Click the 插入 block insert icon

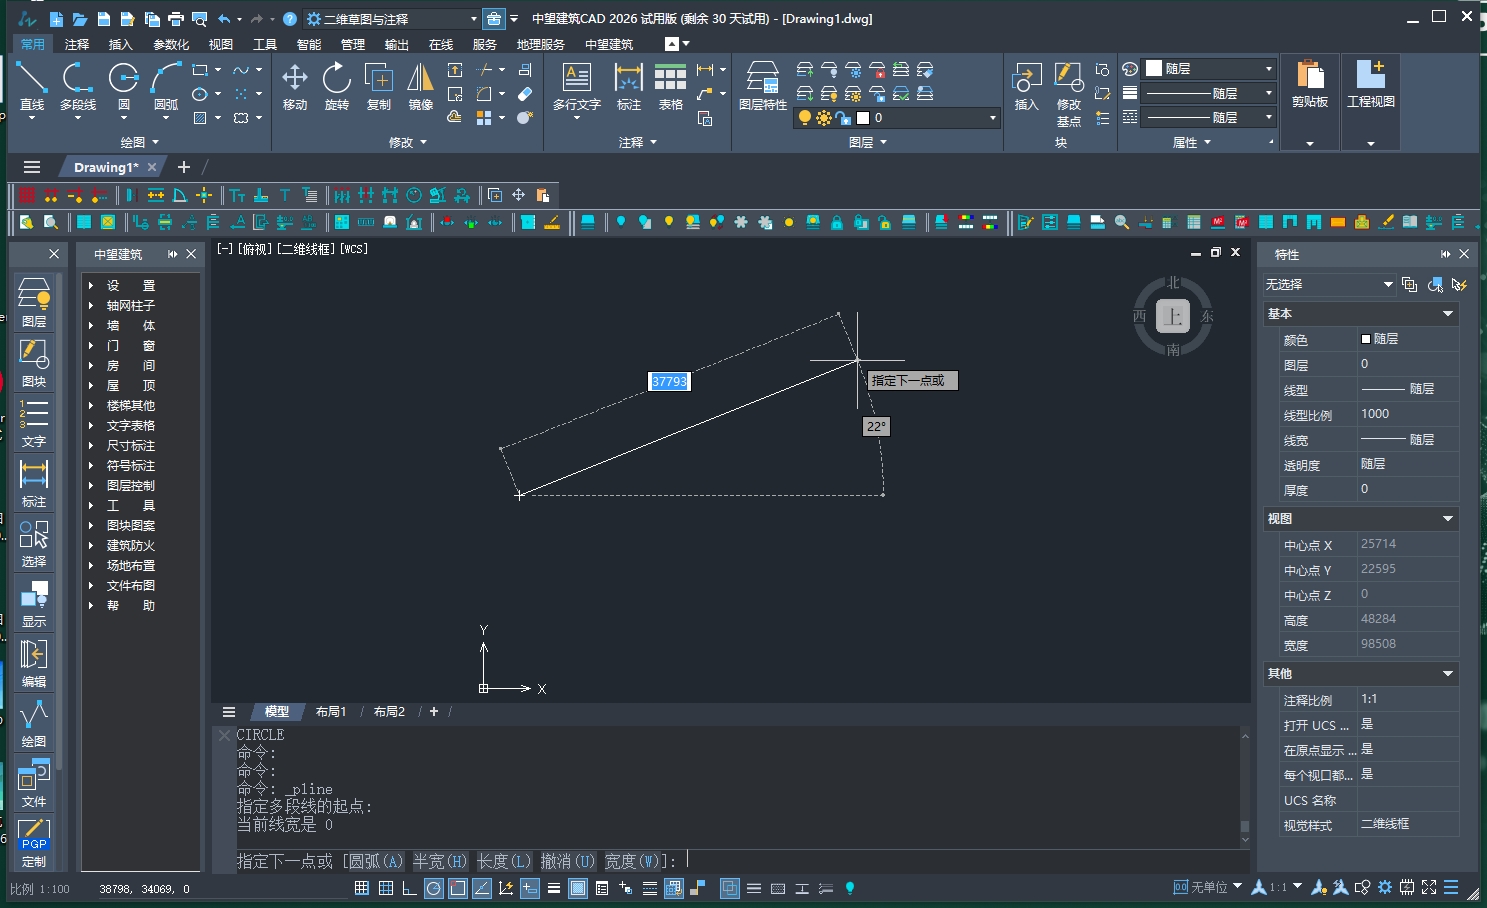(x=1027, y=86)
